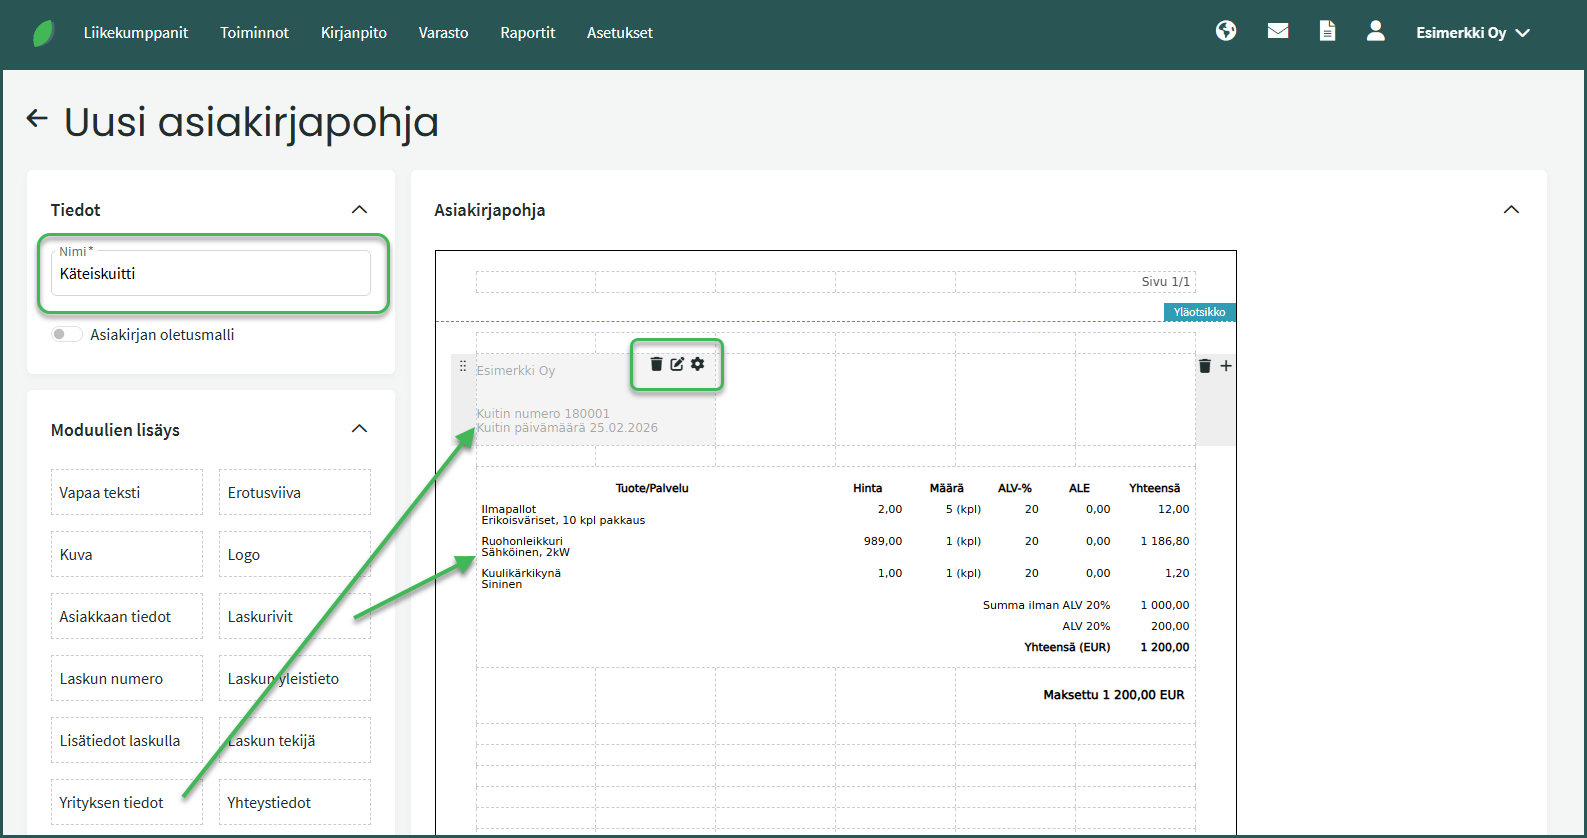Open the Raportit menu
1587x838 pixels.
[527, 33]
